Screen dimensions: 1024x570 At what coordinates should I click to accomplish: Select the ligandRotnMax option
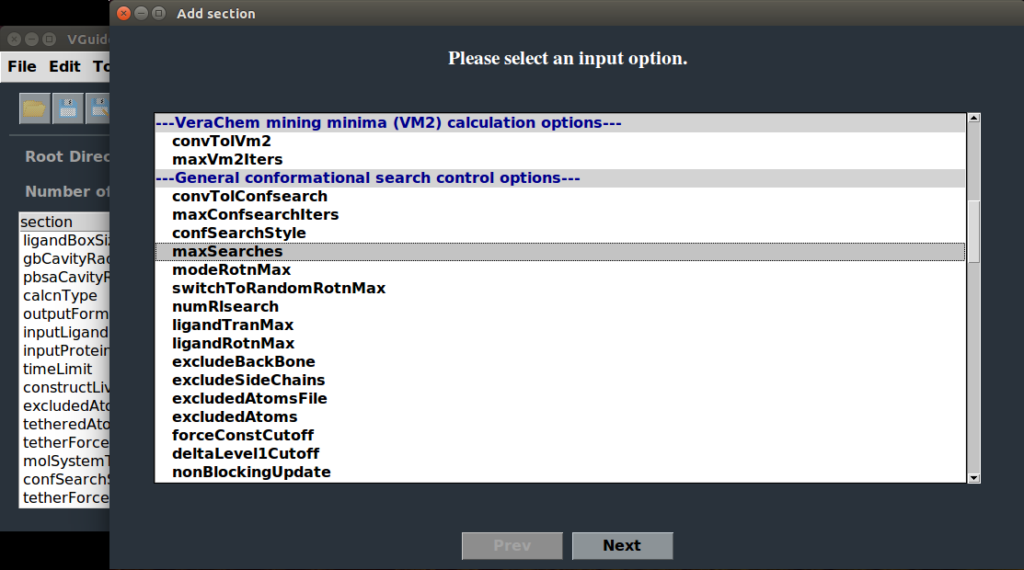point(560,343)
